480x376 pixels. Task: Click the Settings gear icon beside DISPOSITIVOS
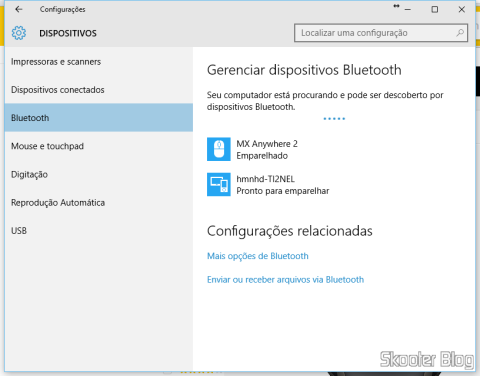19,33
